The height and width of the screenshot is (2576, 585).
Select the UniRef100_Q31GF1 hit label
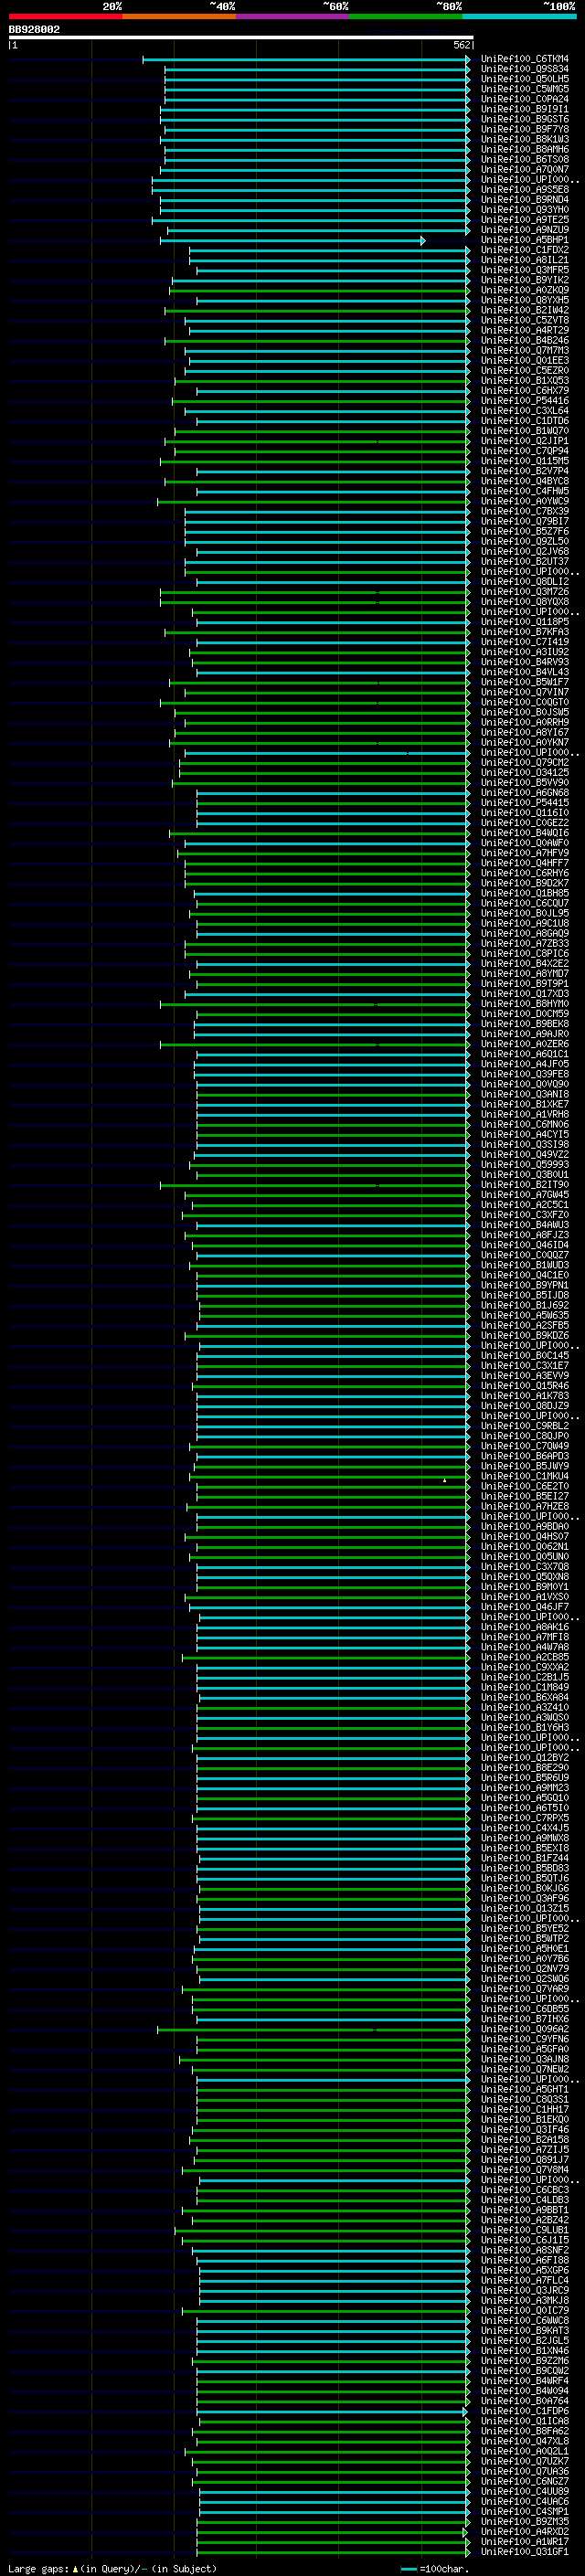pyautogui.click(x=525, y=2552)
